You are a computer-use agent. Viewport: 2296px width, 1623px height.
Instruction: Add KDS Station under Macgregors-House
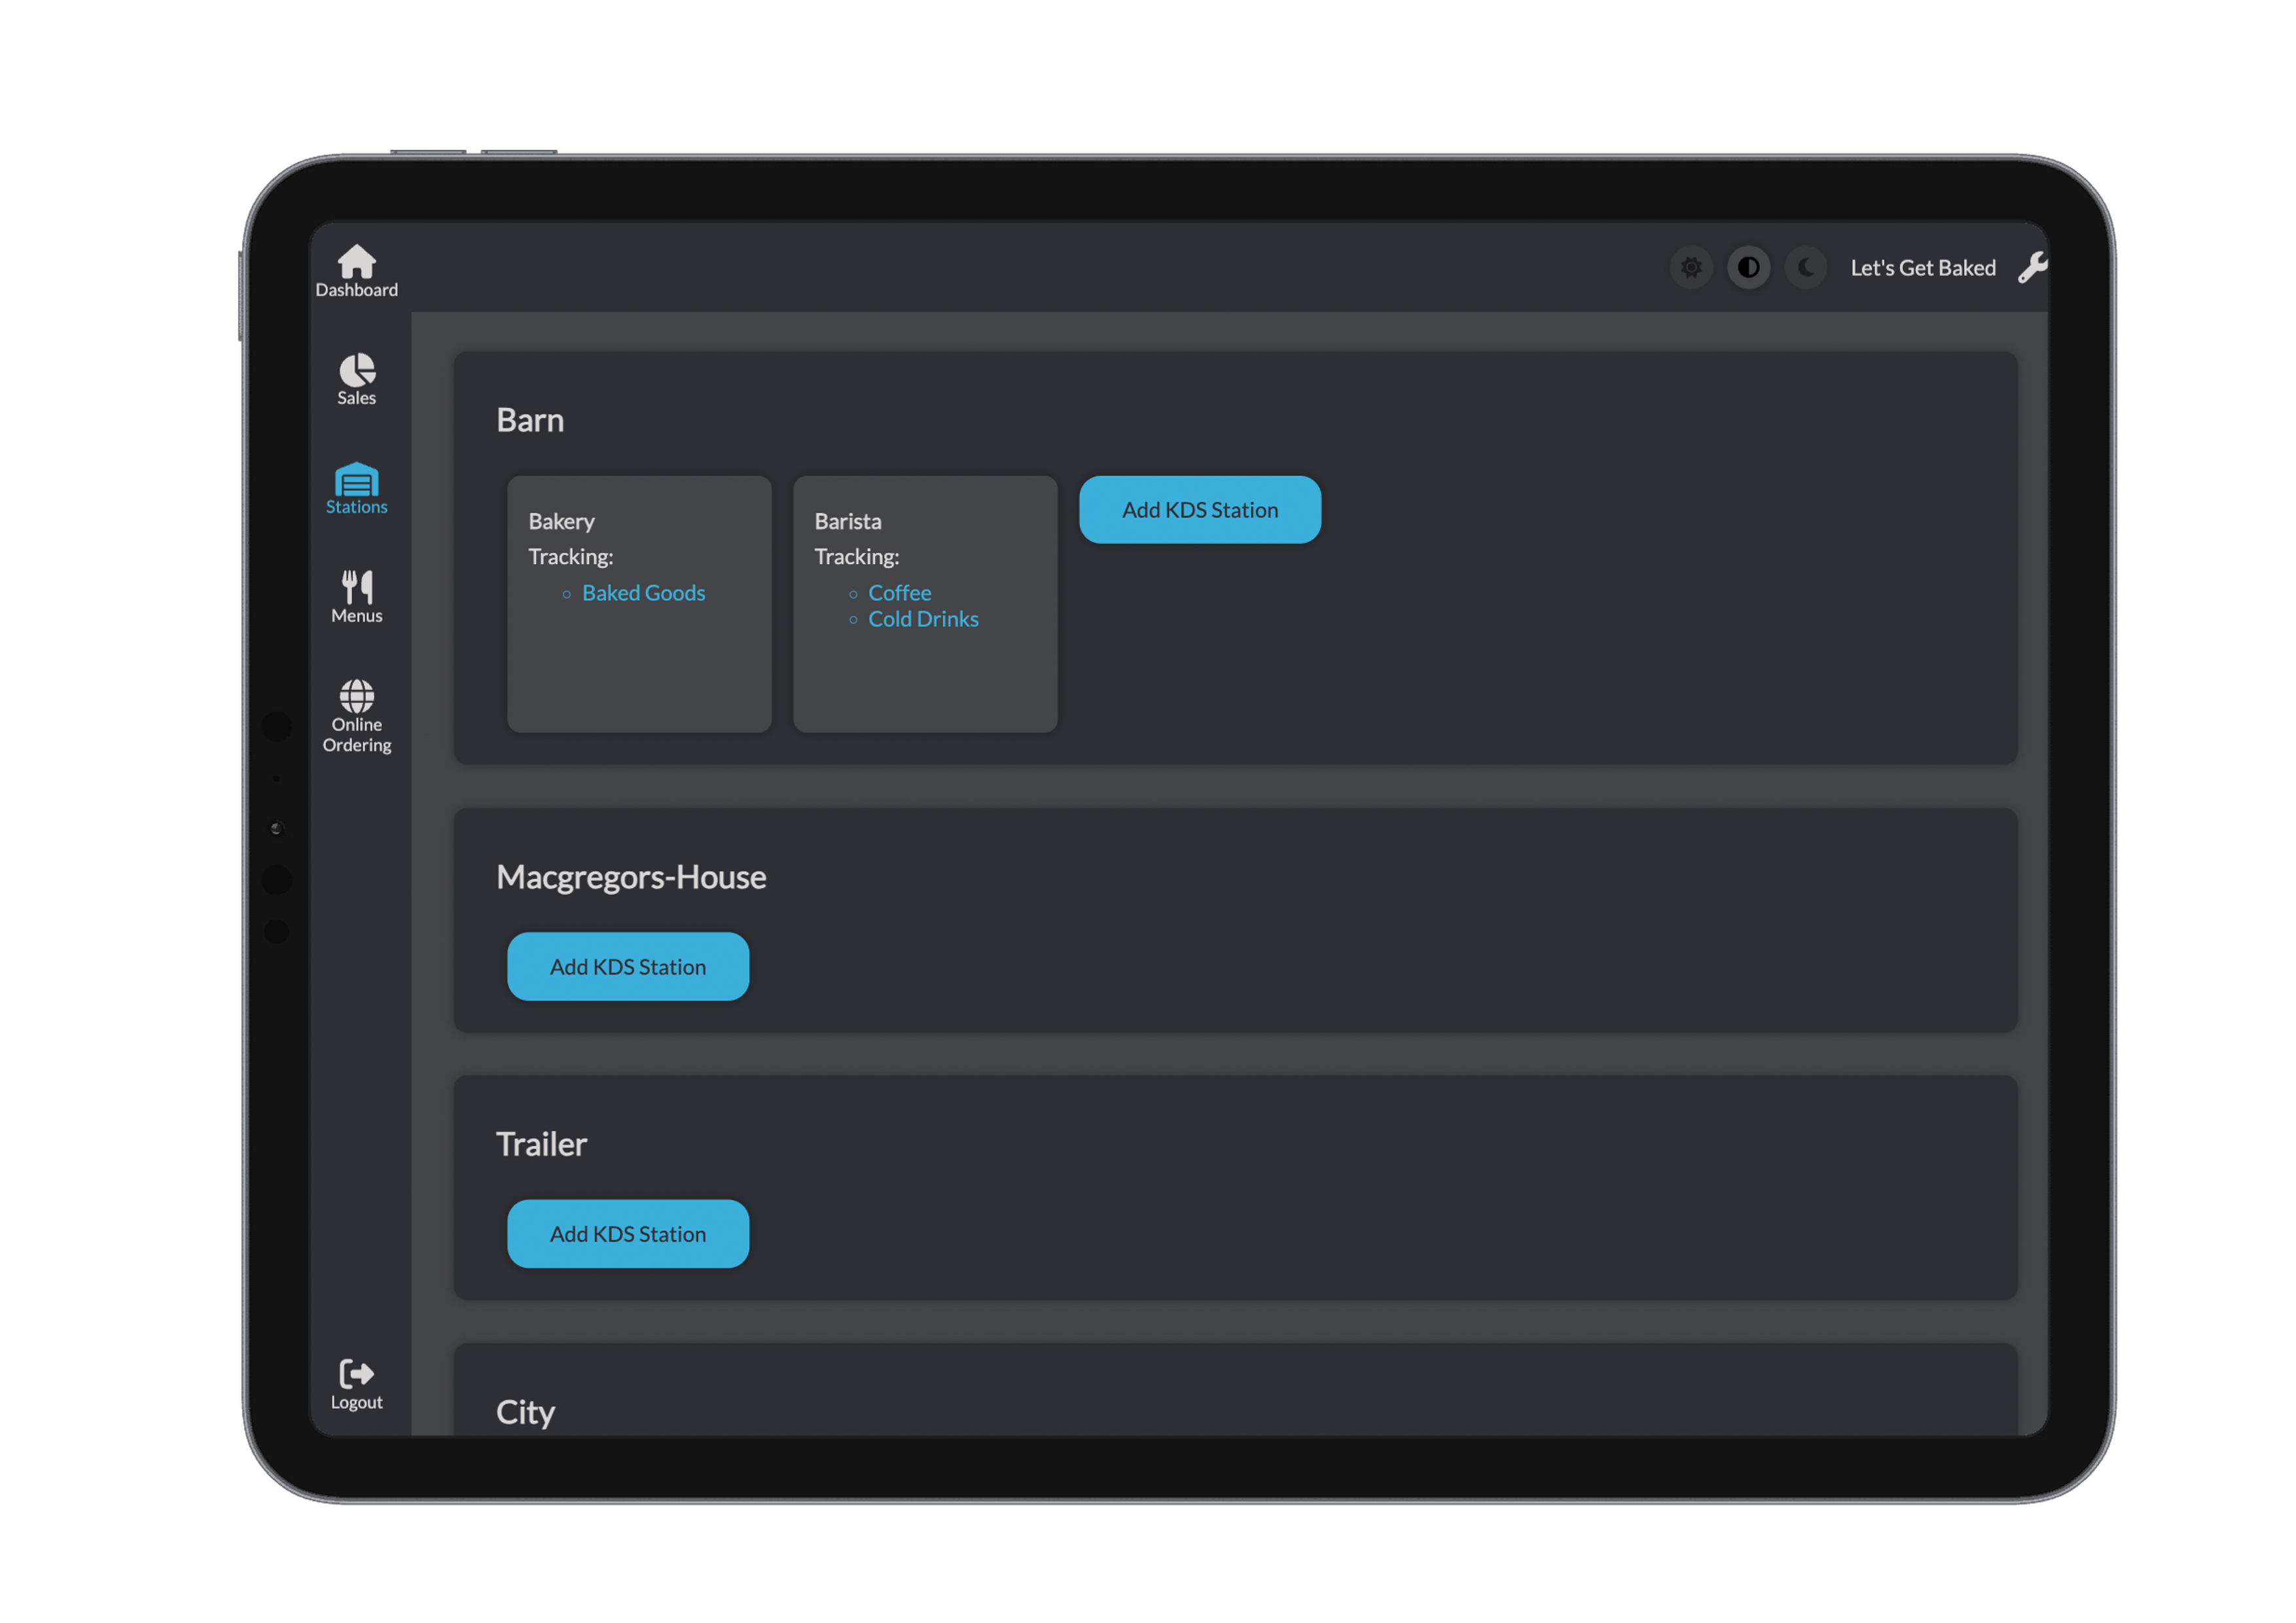[x=627, y=966]
